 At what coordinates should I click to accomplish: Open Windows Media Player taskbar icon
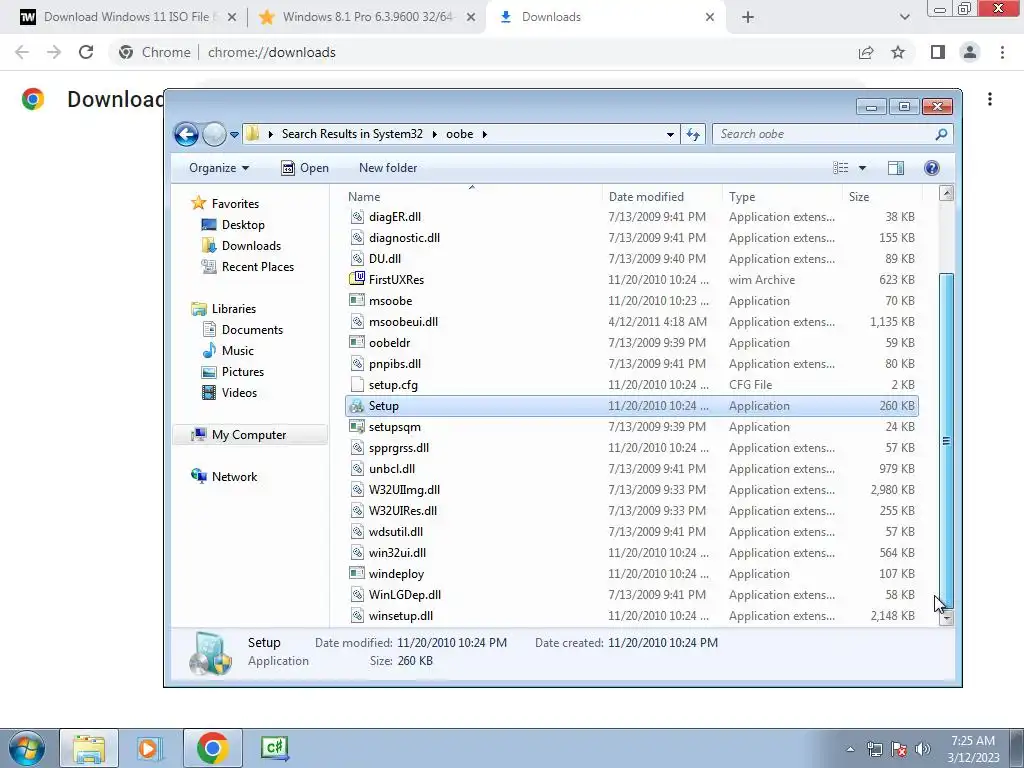point(149,748)
